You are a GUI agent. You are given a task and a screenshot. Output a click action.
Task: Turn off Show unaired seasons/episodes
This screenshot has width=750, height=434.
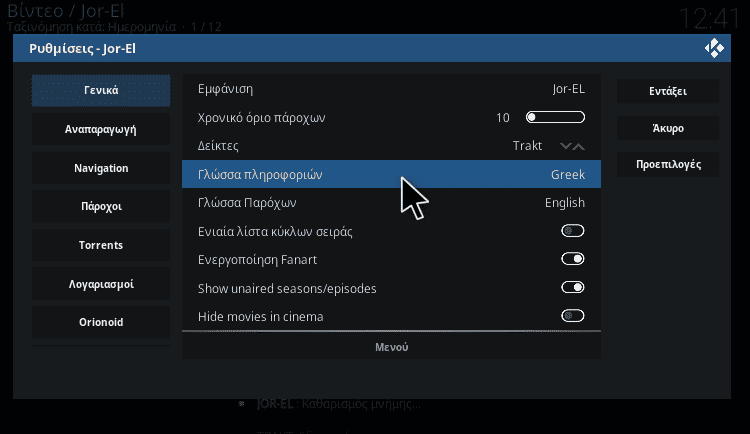click(x=573, y=288)
